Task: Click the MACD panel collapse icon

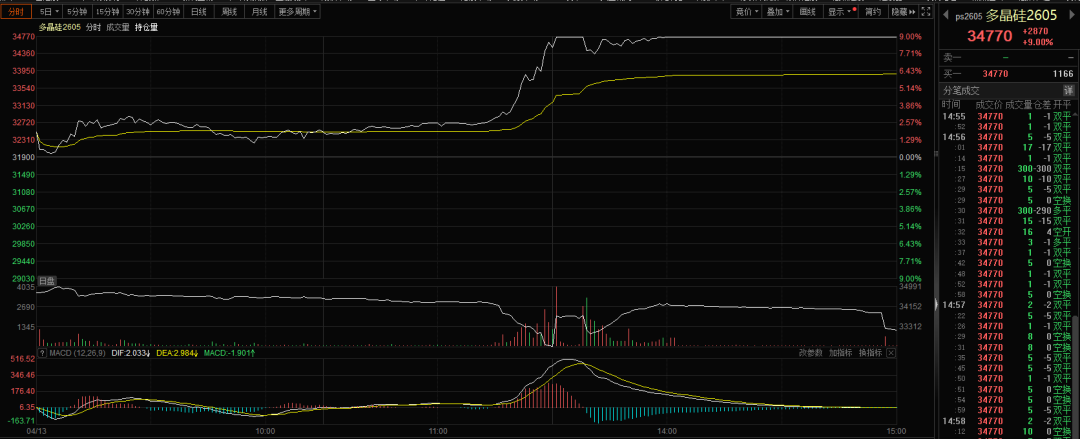Action: click(41, 353)
